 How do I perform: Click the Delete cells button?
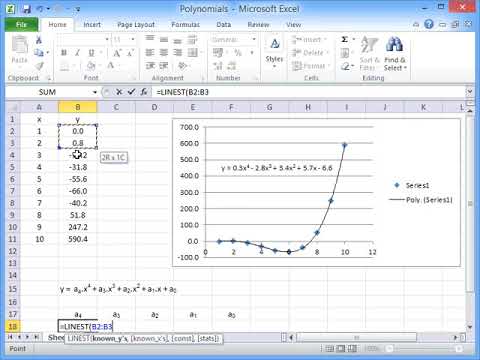309,53
